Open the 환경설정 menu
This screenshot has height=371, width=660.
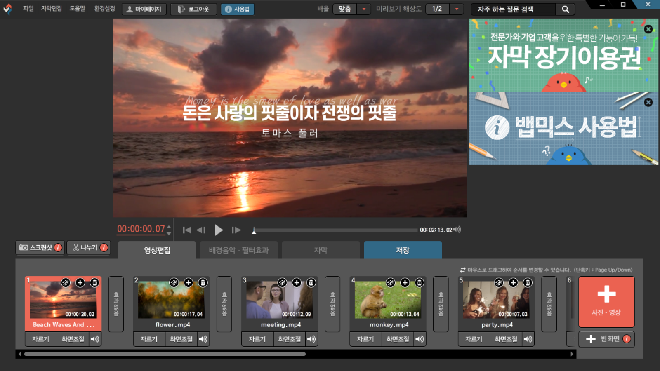coord(104,9)
